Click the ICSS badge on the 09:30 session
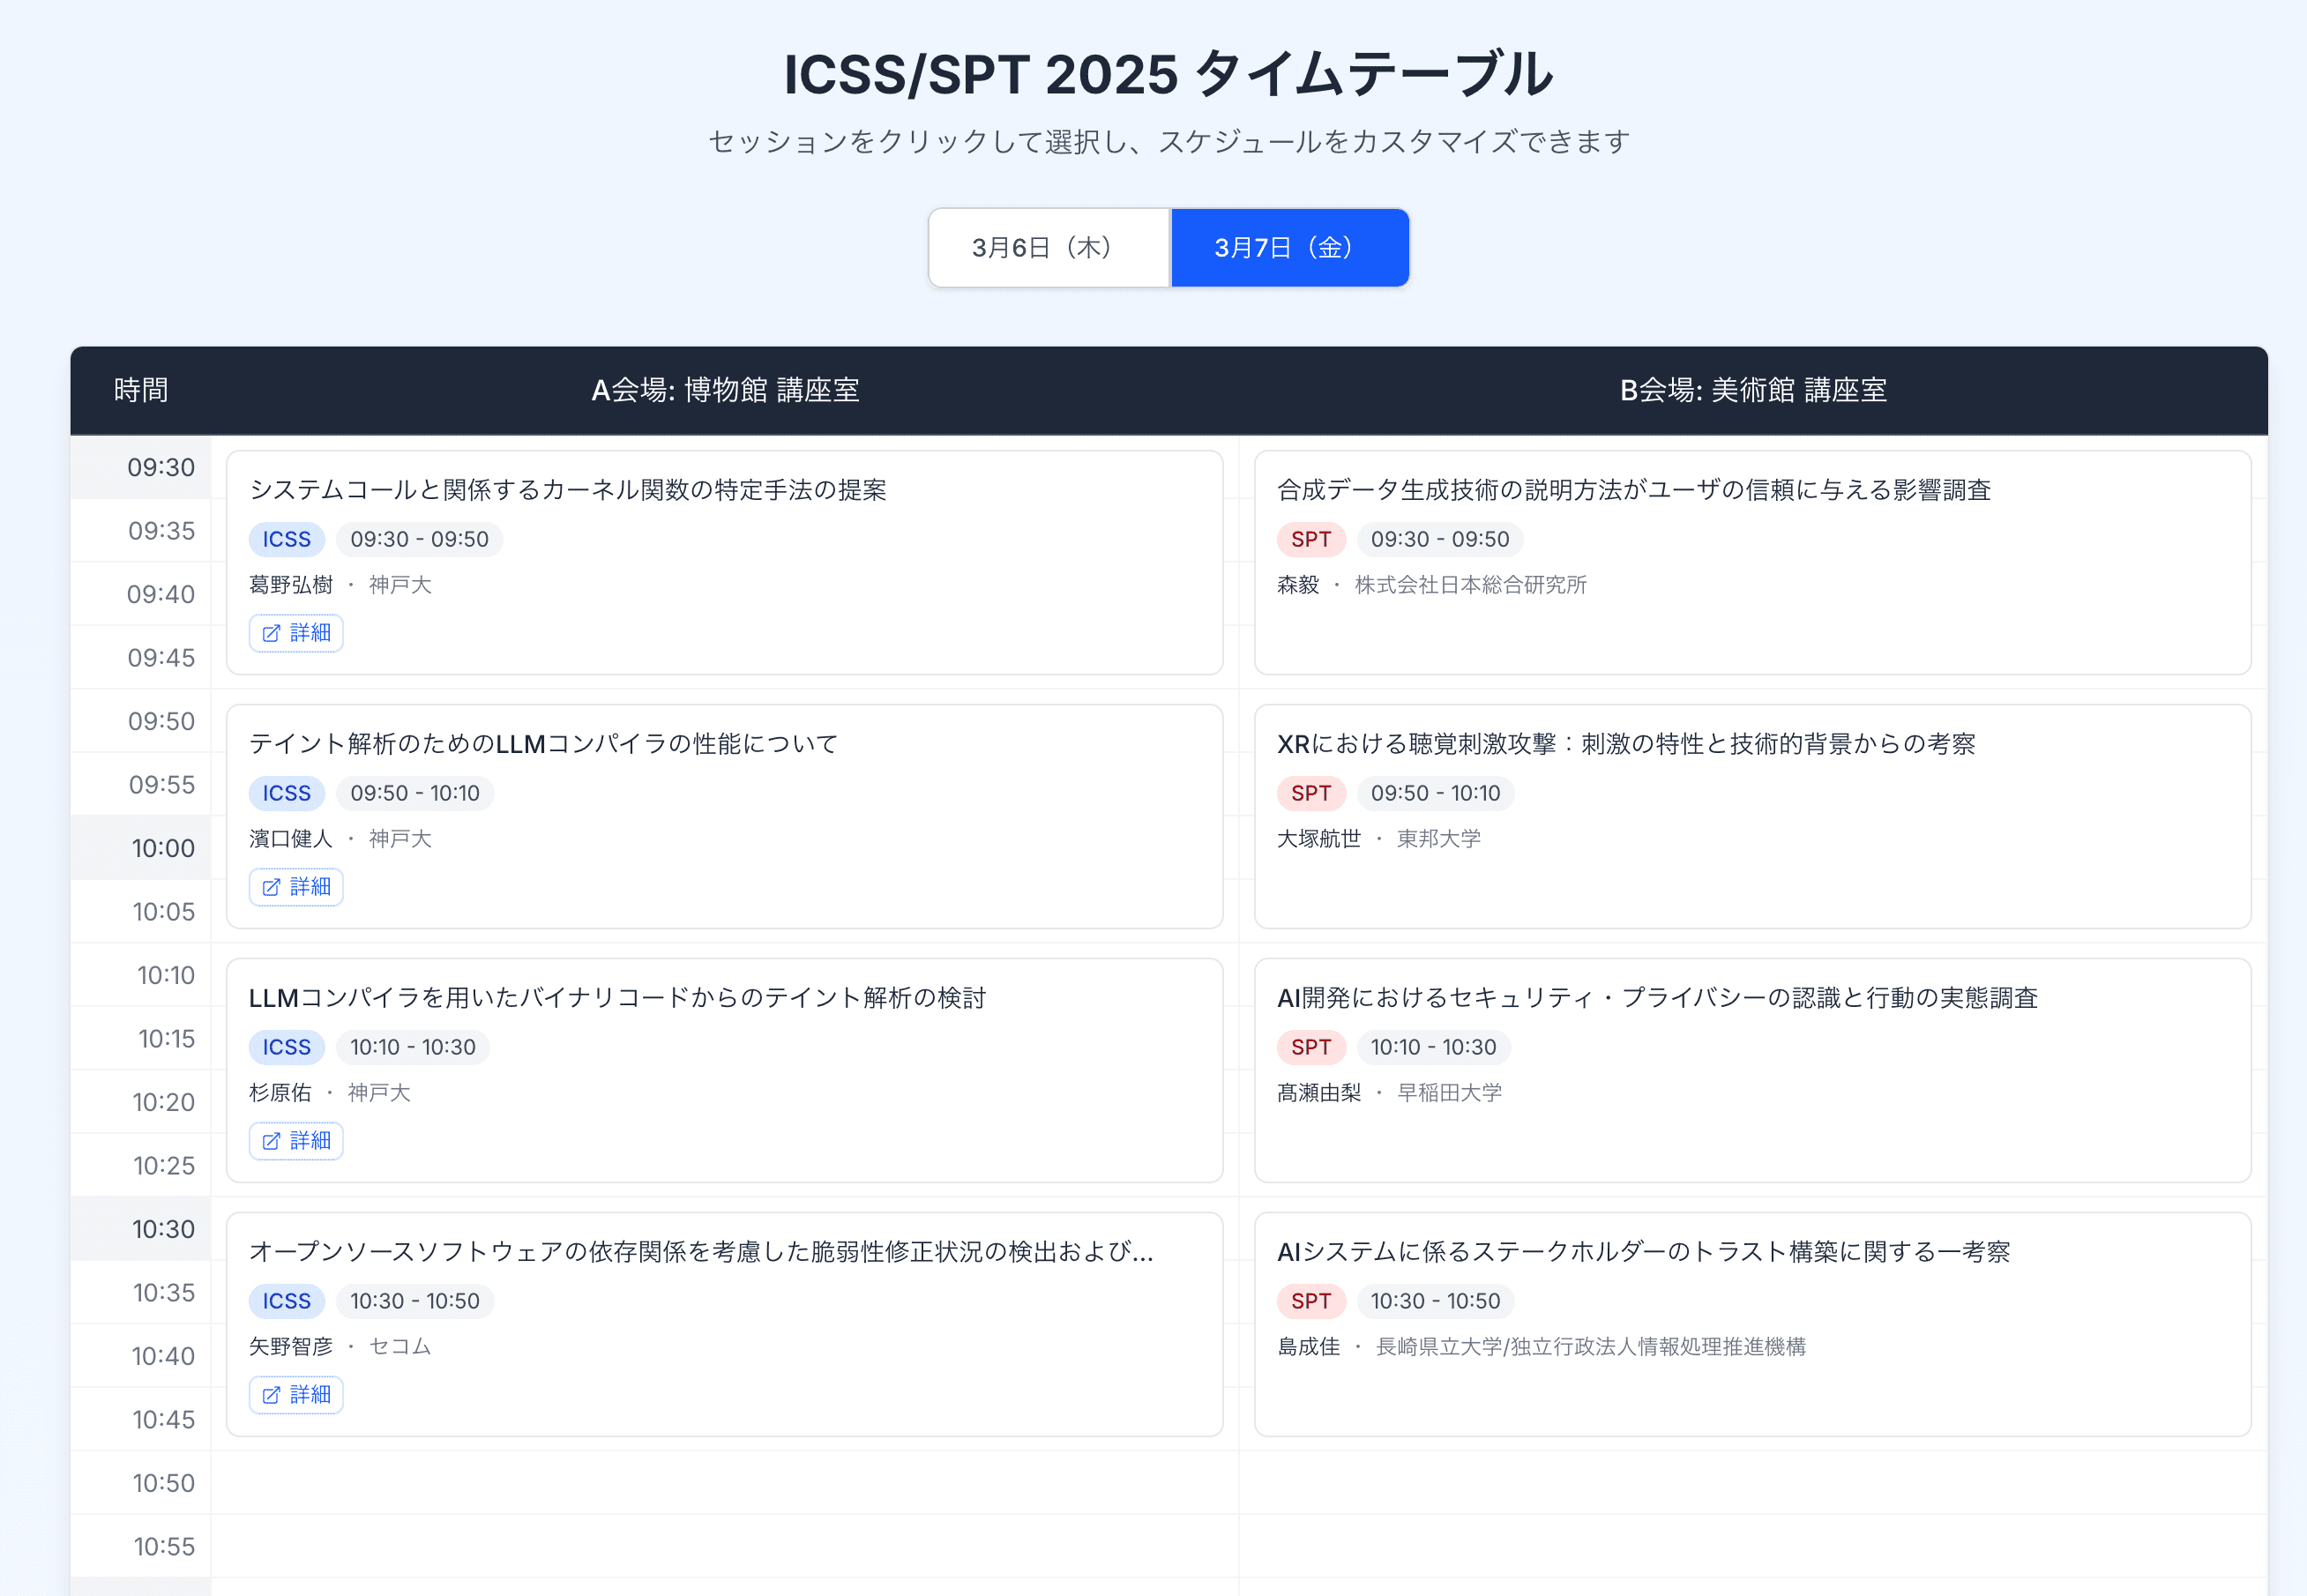The image size is (2307, 1596). point(286,539)
